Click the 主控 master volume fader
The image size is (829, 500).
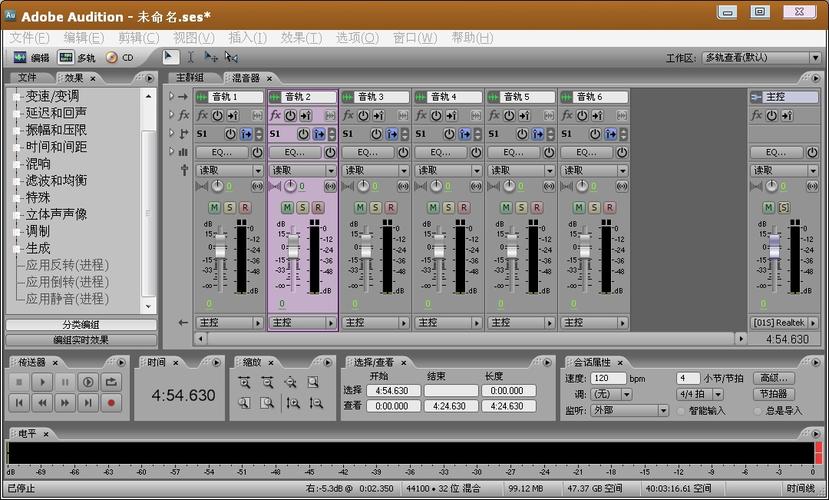pyautogui.click(x=775, y=247)
